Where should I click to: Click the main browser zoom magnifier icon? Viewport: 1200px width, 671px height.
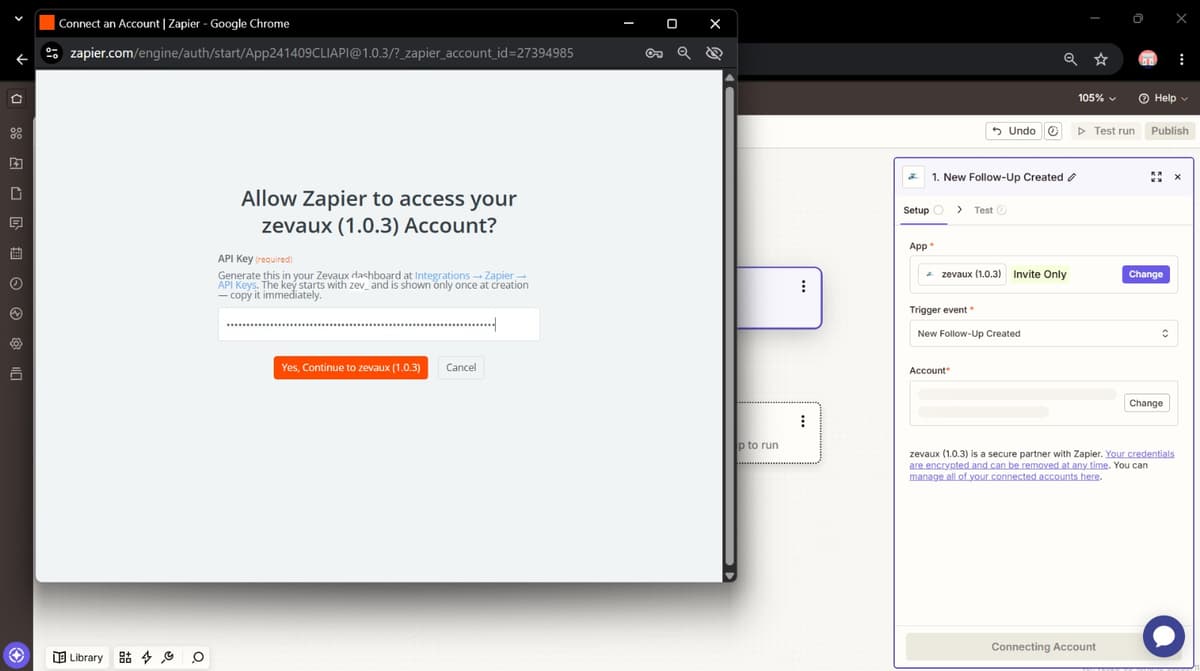click(x=1070, y=59)
